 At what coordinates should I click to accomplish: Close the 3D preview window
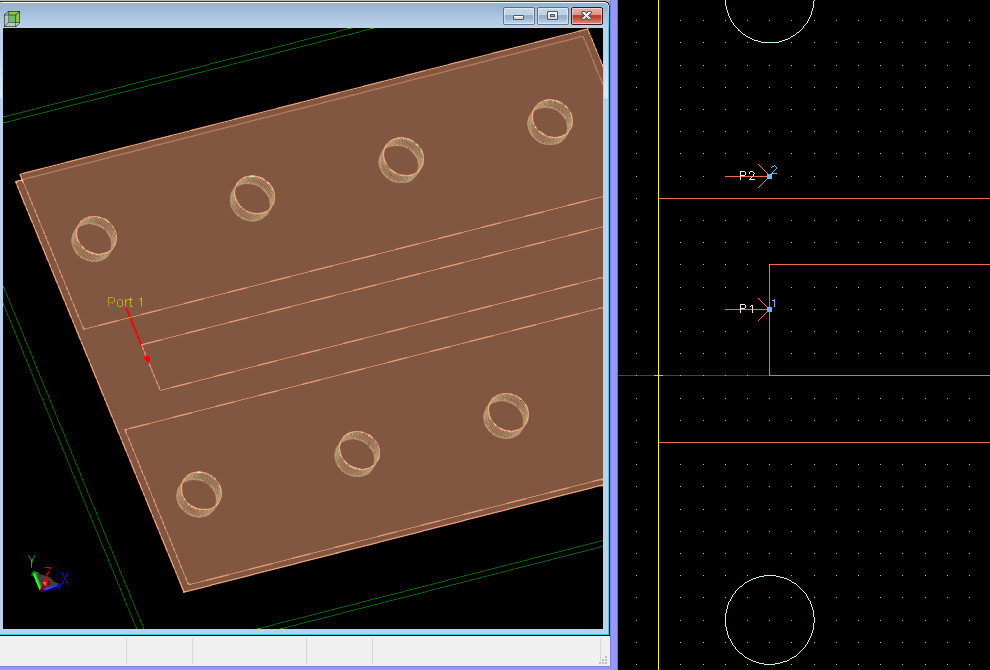pos(587,16)
